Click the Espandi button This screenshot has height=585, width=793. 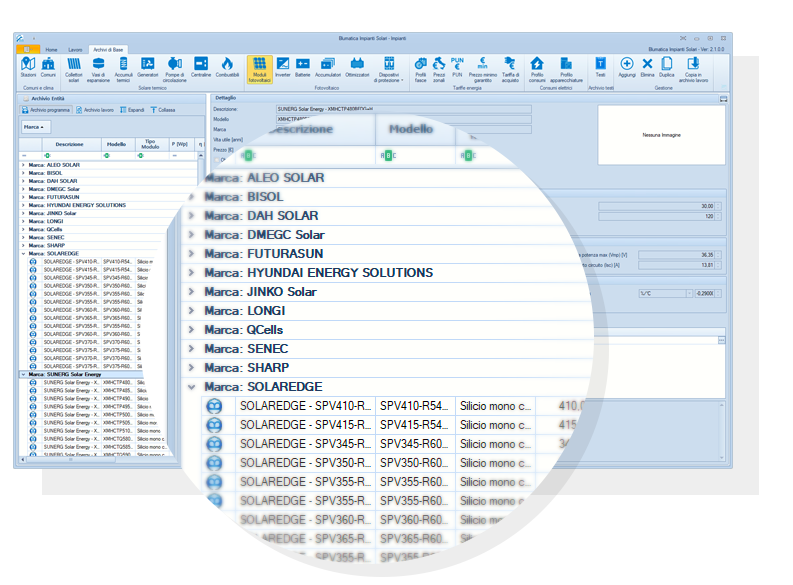[x=133, y=110]
